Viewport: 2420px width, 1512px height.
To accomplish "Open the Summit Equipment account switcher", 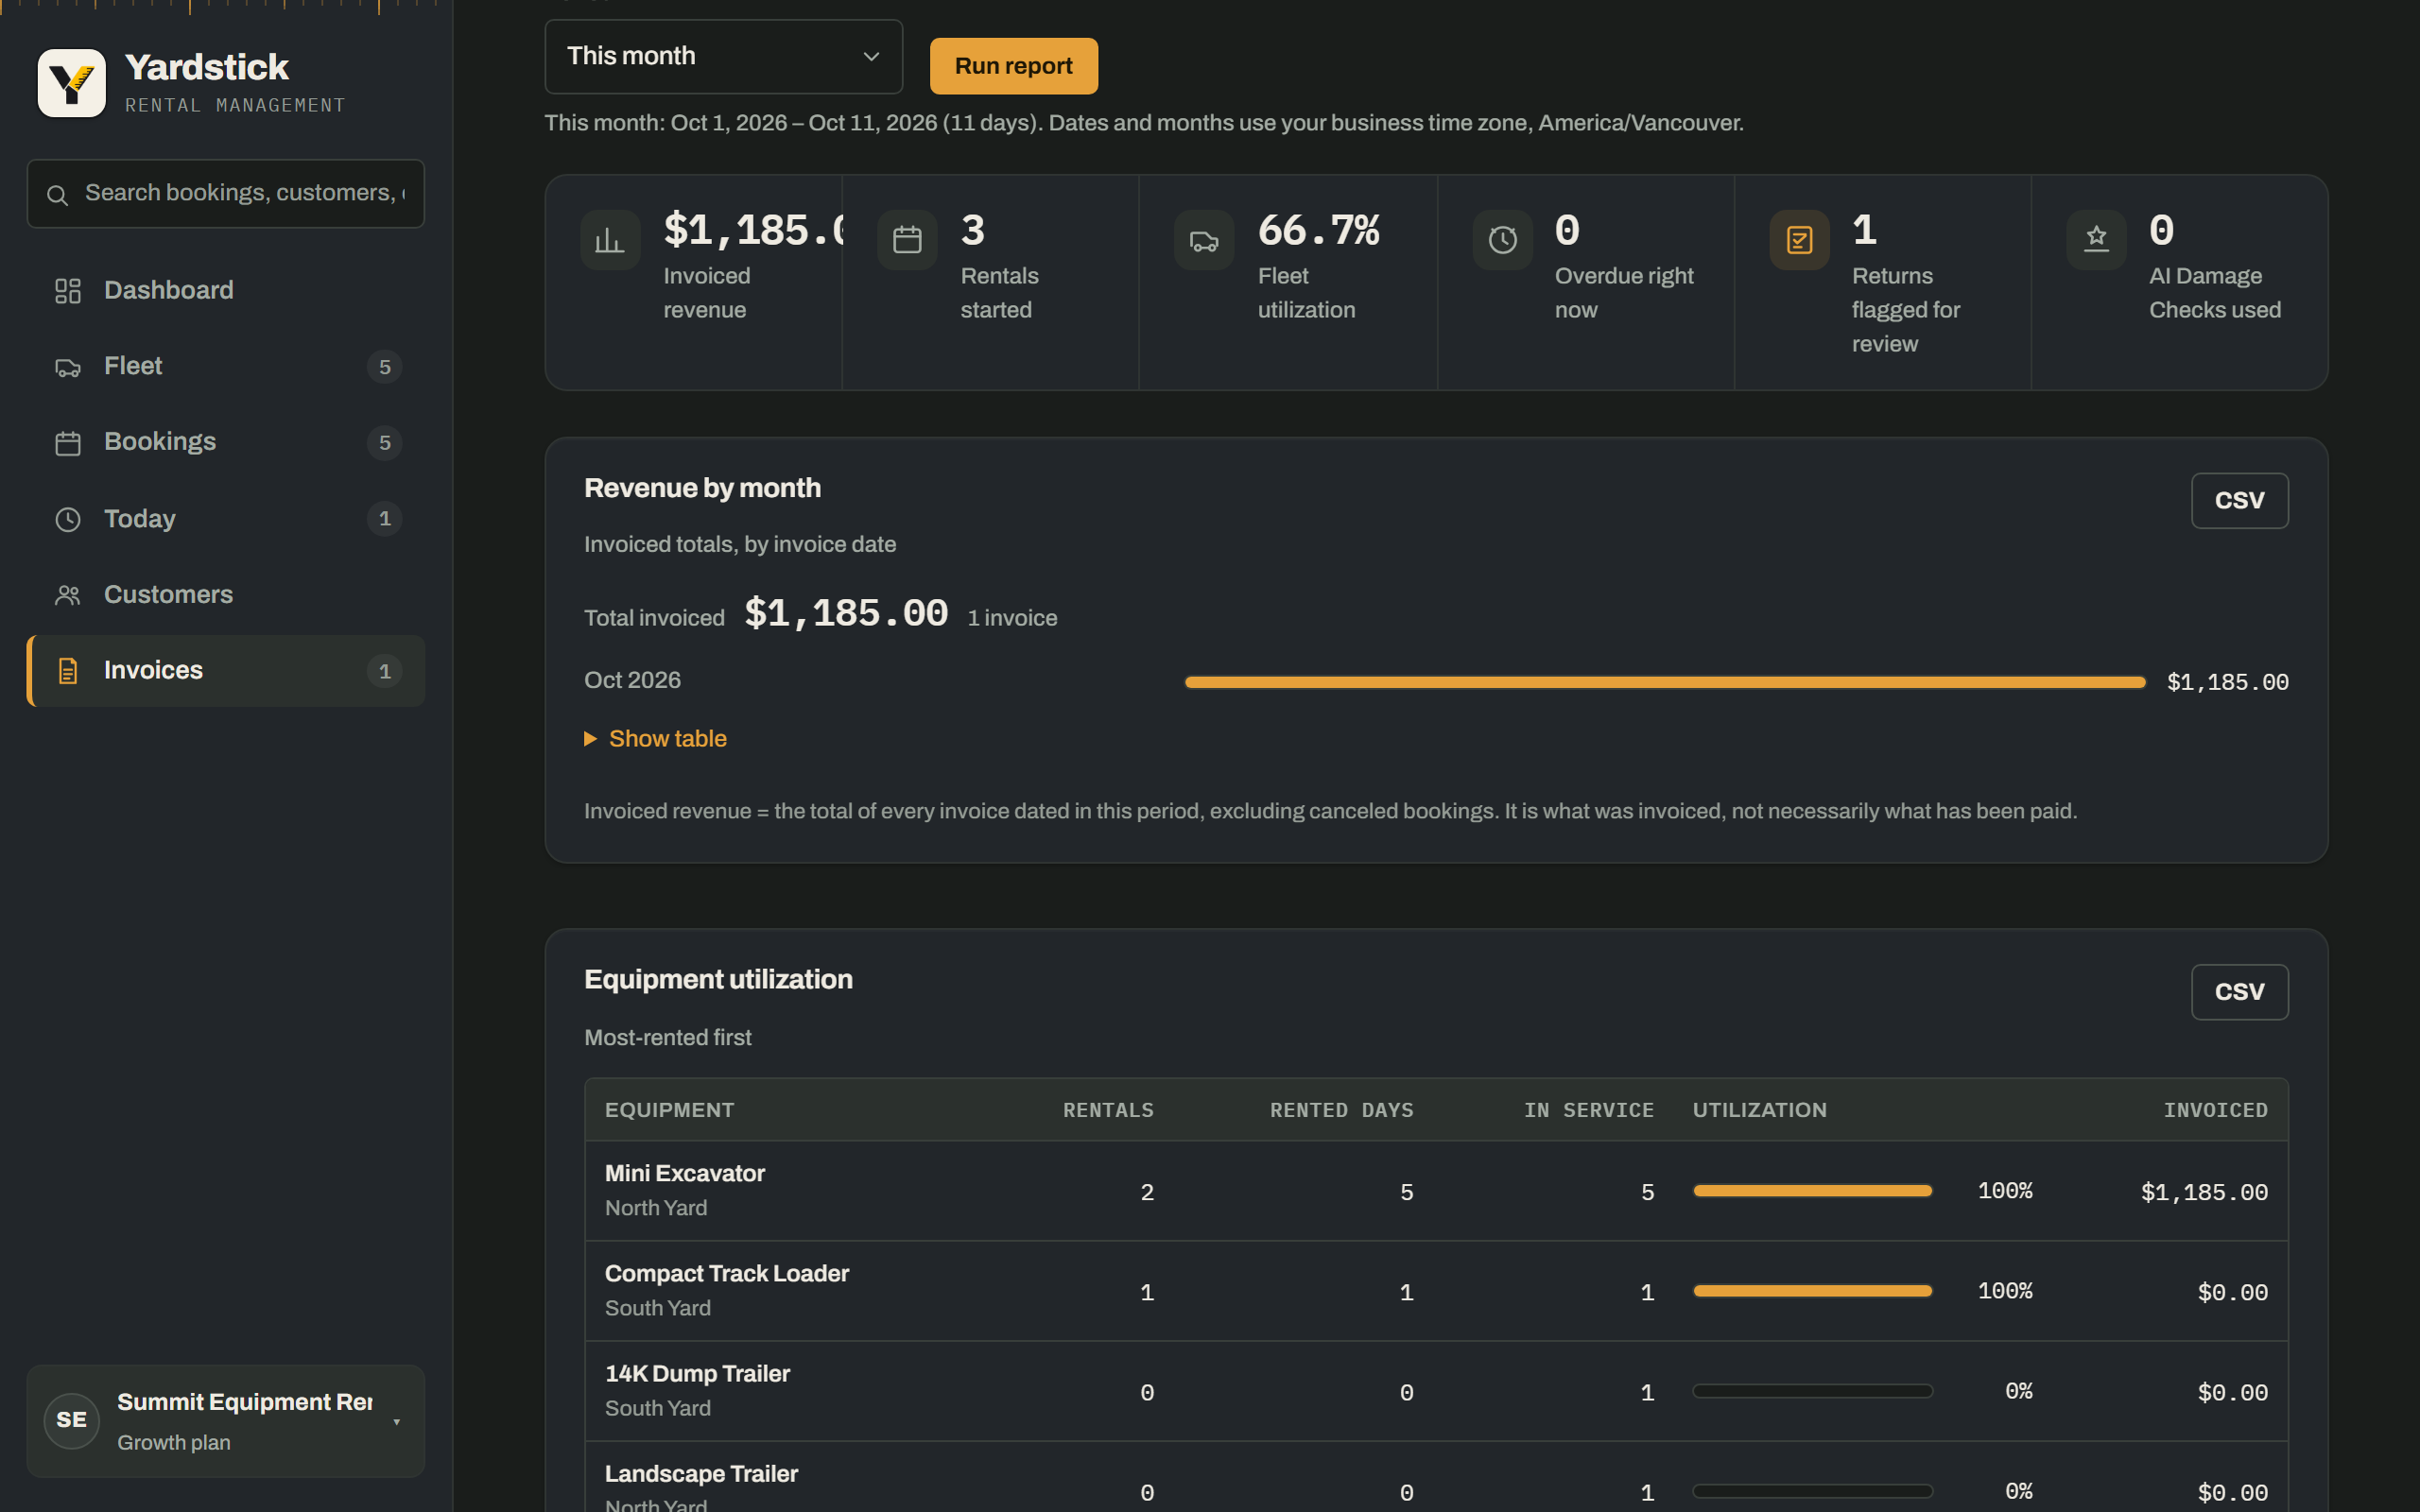I will click(226, 1421).
